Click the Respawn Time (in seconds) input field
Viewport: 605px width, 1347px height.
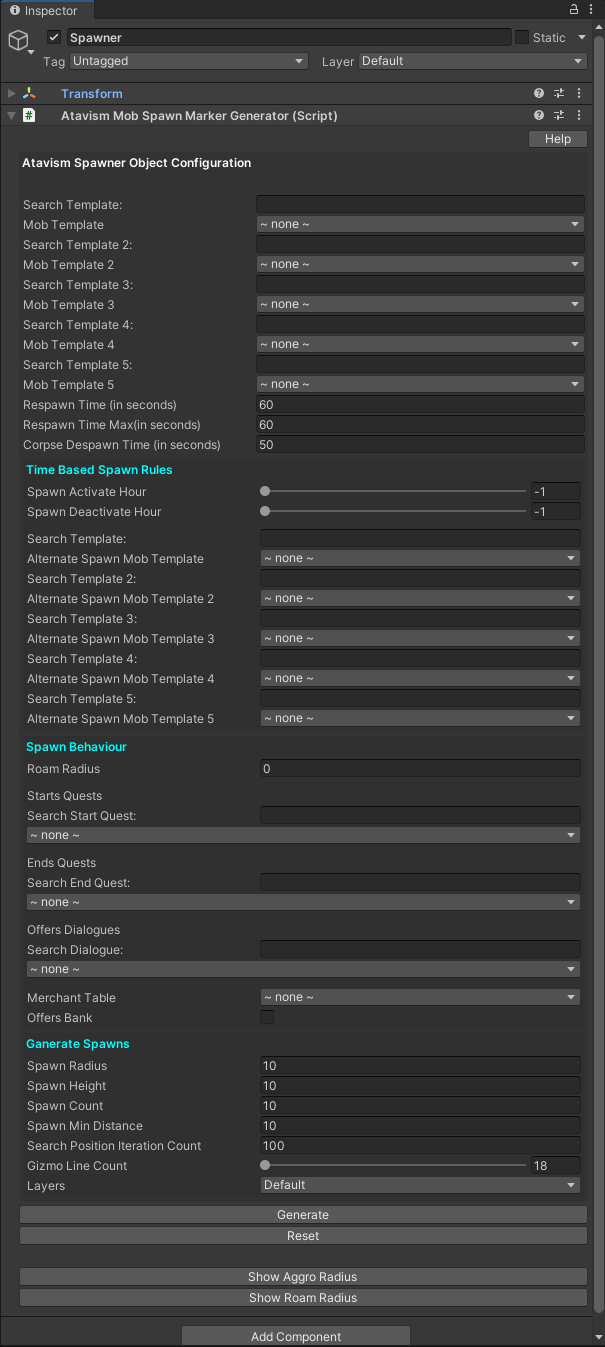point(420,405)
